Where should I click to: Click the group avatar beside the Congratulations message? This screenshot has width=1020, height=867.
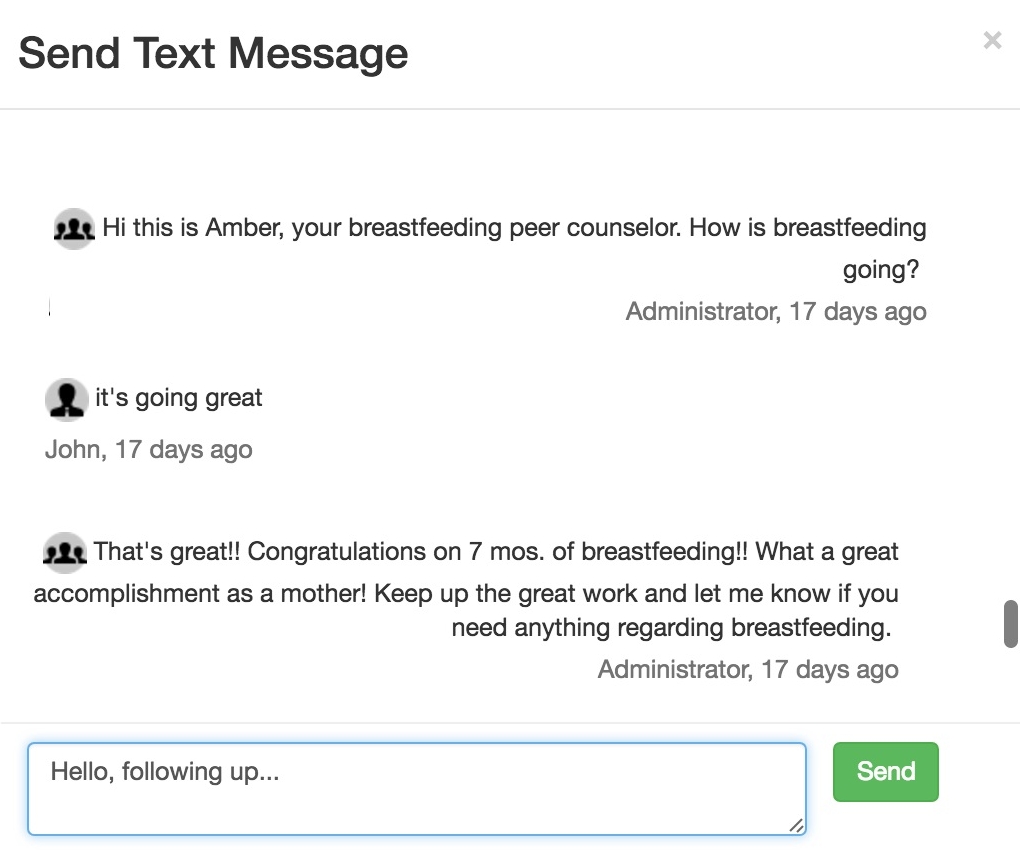(65, 553)
